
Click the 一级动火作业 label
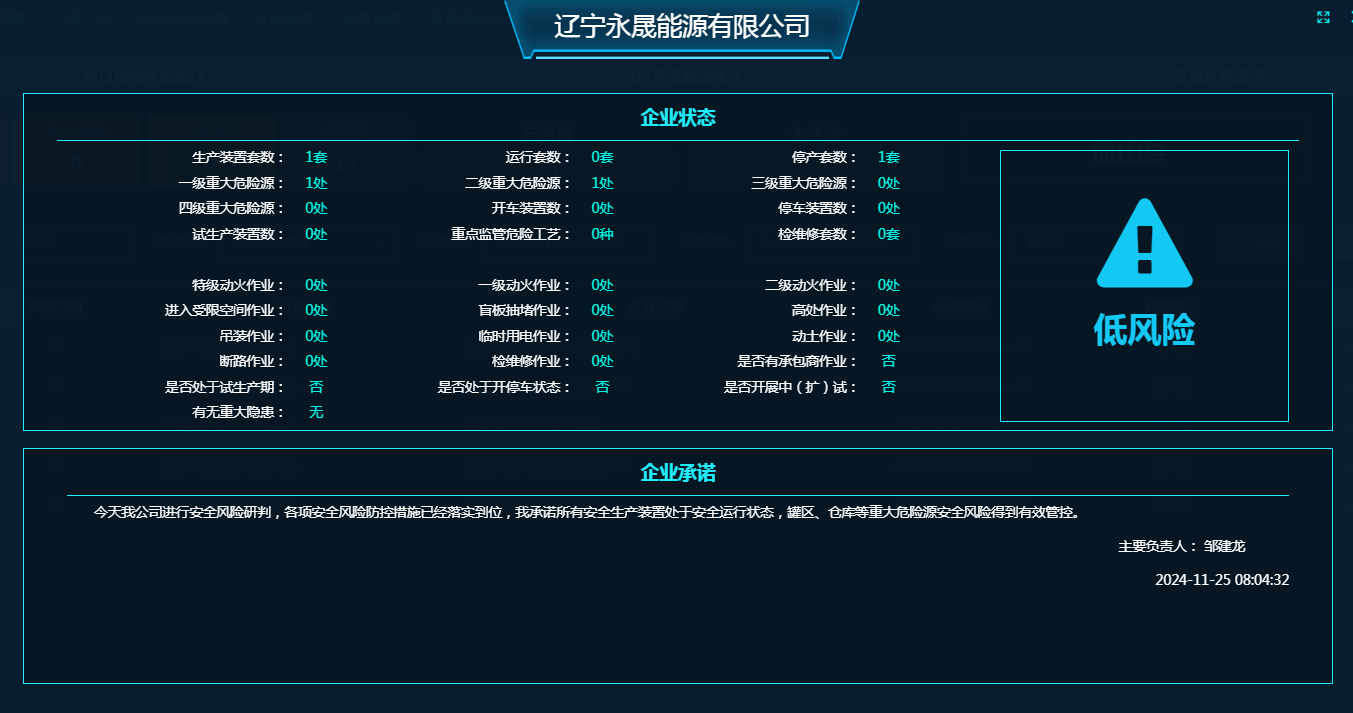[525, 285]
